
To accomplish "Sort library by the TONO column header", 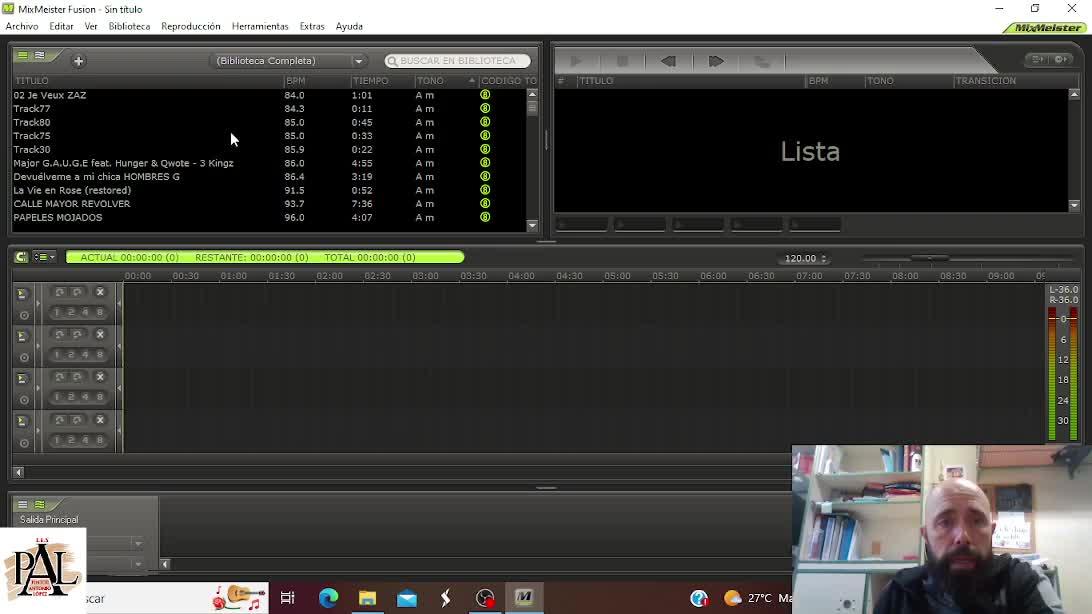I will point(431,81).
